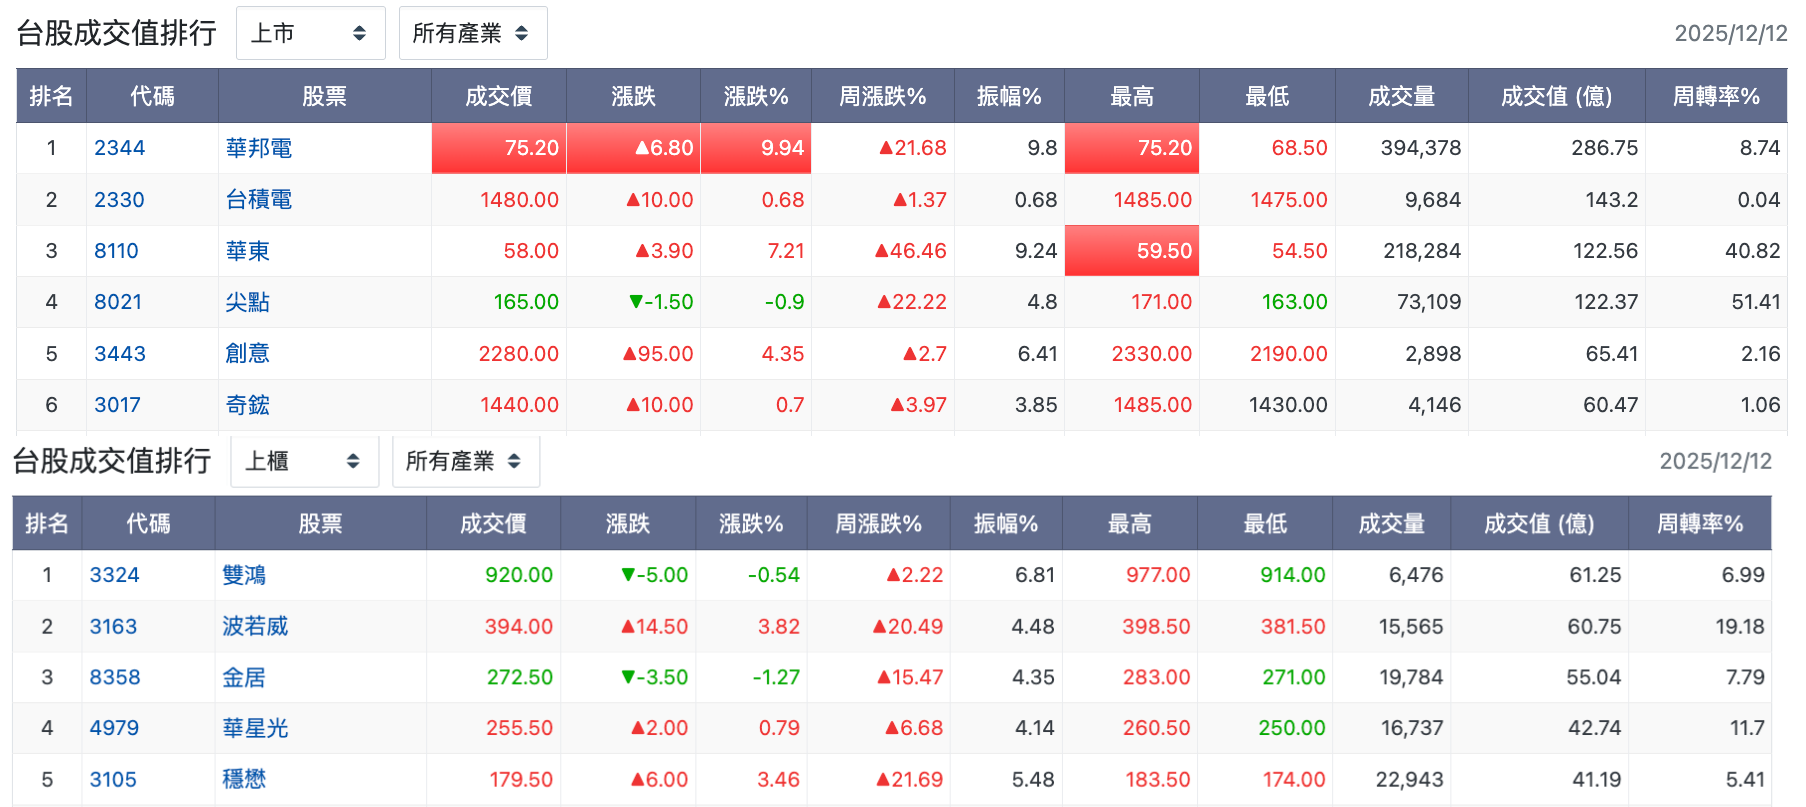1806x807 pixels.
Task: Click stock code 3017
Action: (x=117, y=405)
